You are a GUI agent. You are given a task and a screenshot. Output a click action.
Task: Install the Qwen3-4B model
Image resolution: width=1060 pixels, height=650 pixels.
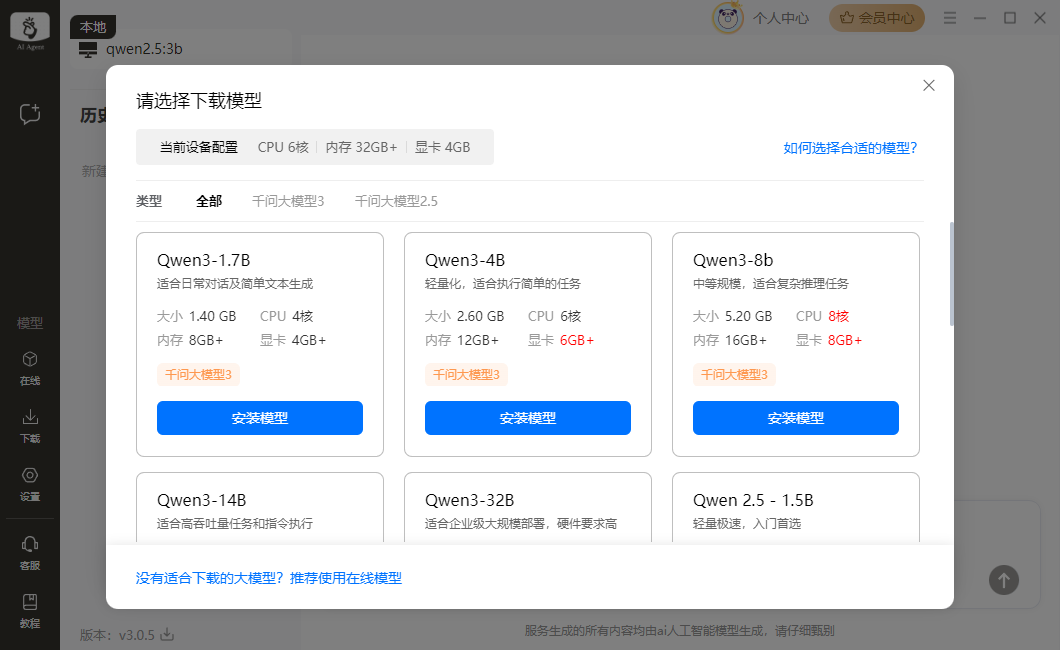(528, 418)
